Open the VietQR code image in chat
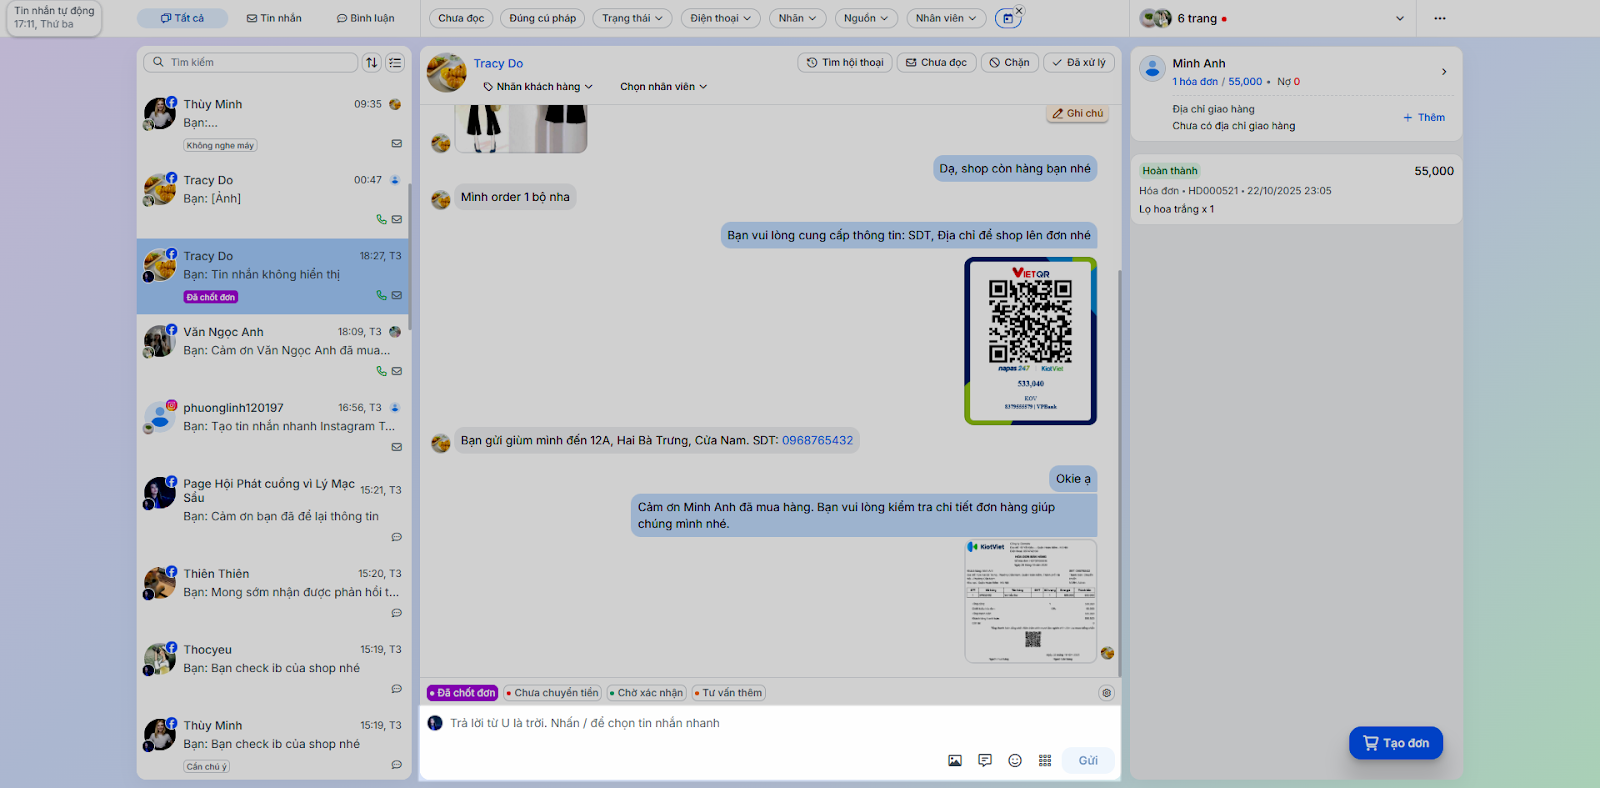This screenshot has height=788, width=1600. [1031, 341]
